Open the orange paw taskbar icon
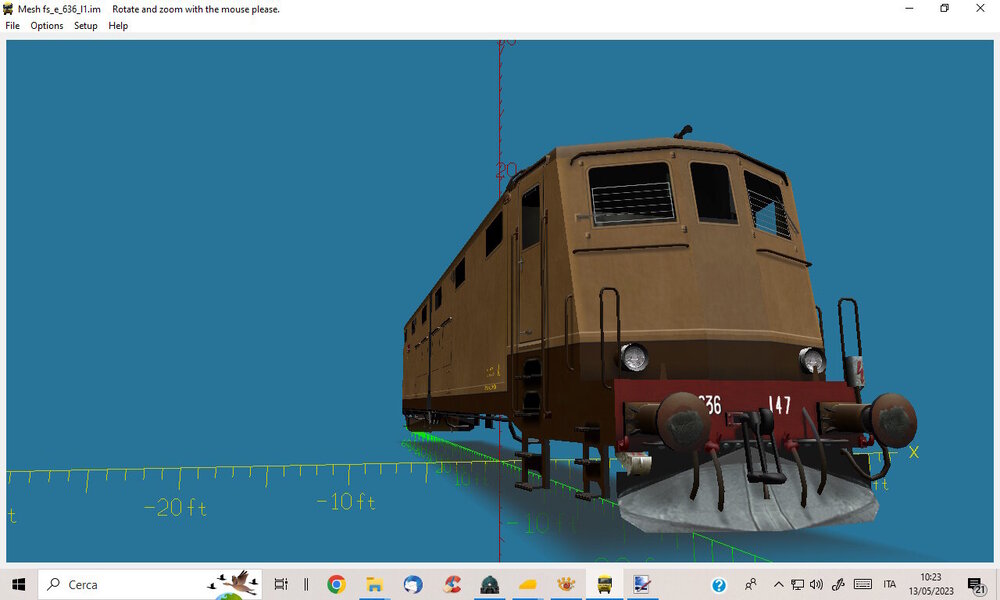 coord(566,584)
